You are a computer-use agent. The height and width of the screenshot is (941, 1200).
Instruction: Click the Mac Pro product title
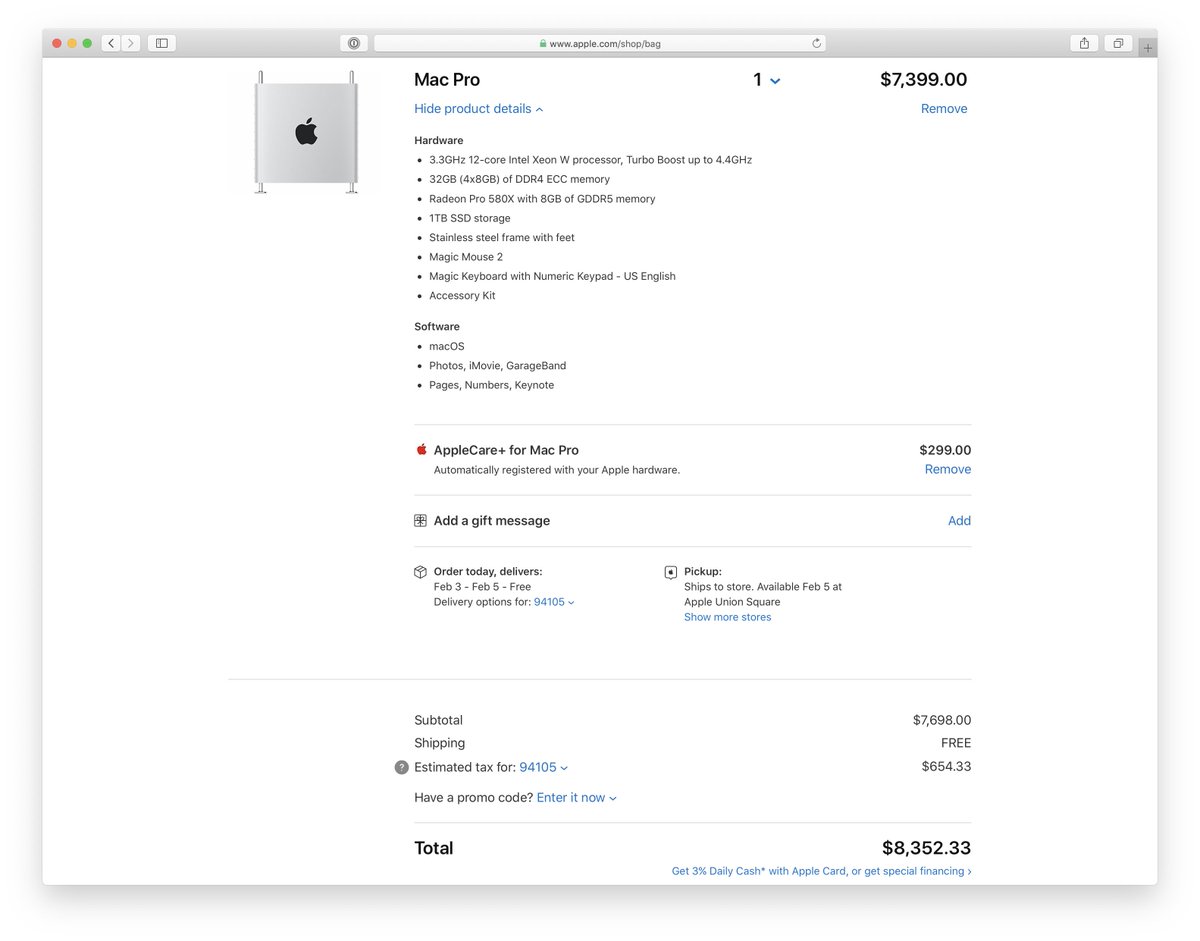[x=447, y=80]
